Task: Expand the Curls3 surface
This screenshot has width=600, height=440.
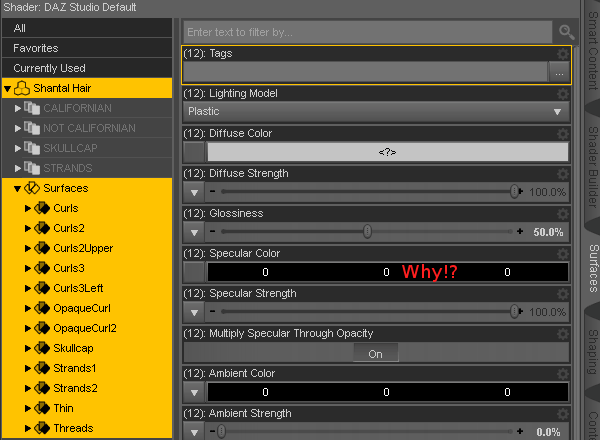Action: (x=28, y=268)
